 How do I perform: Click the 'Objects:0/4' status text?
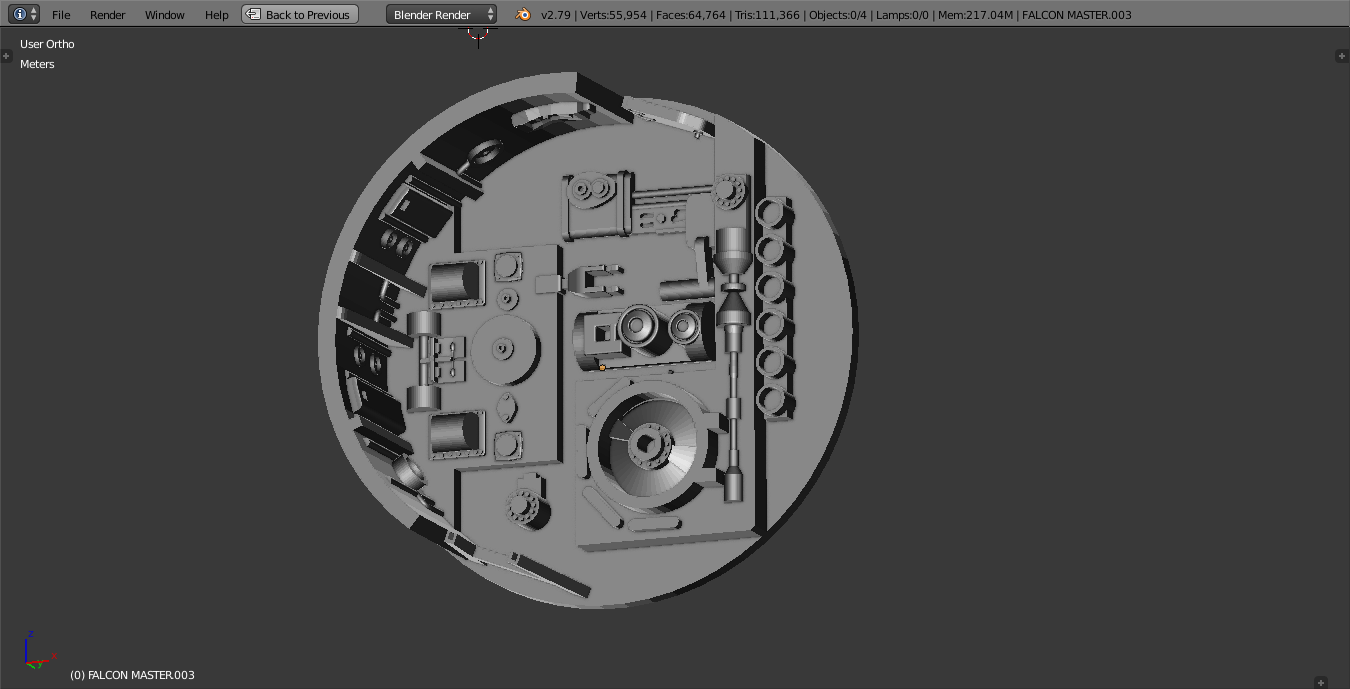click(x=838, y=15)
